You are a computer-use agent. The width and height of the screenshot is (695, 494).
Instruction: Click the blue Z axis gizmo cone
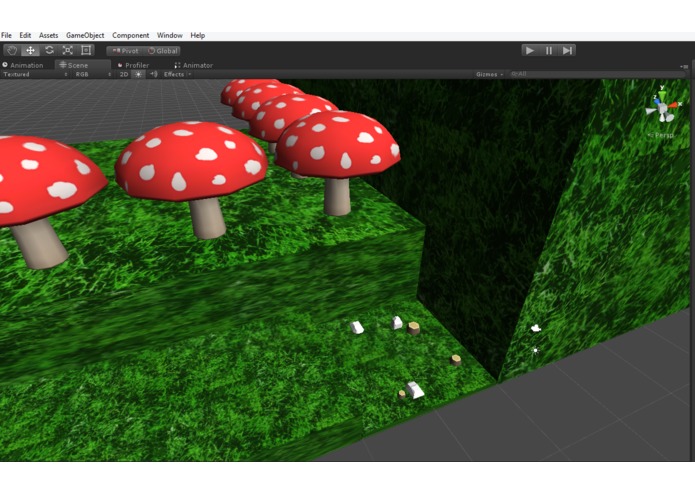pos(656,102)
